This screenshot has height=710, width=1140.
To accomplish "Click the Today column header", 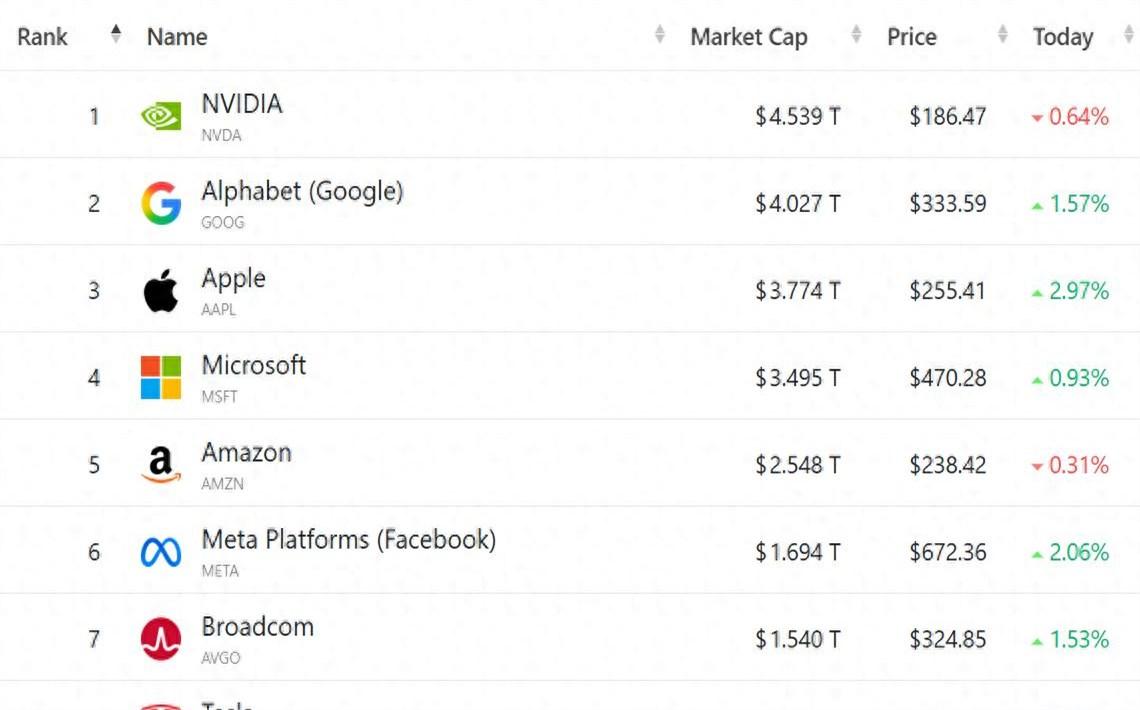I will click(x=1063, y=37).
